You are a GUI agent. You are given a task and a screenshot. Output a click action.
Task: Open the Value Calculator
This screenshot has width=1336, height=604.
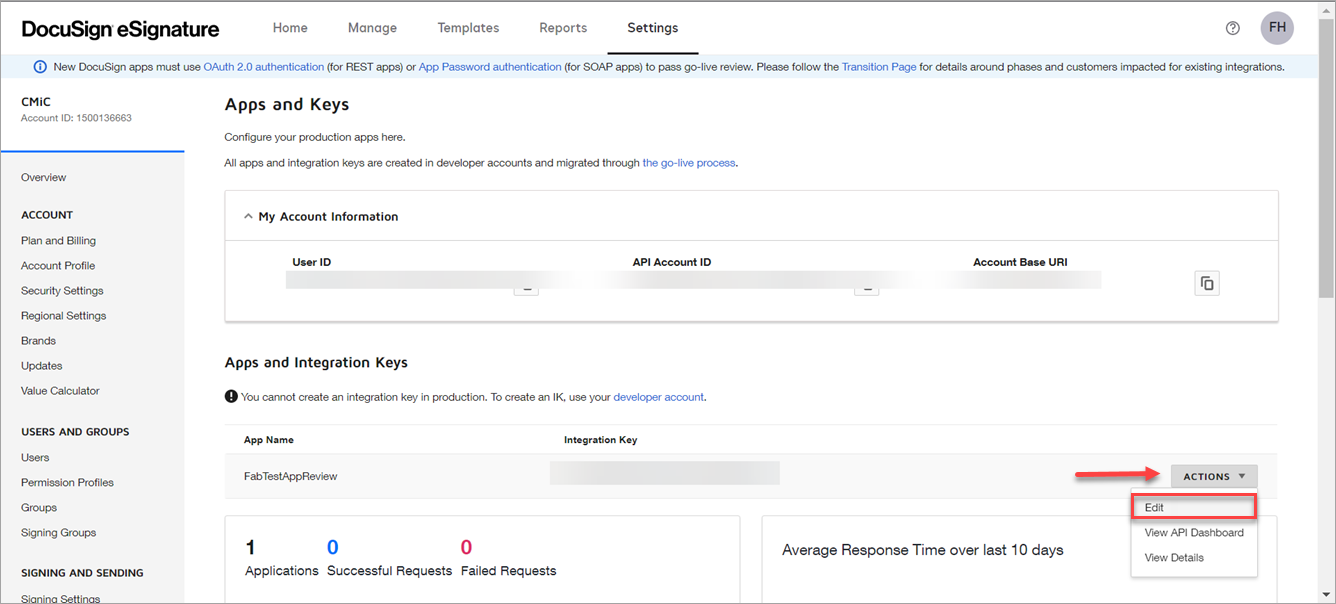point(60,391)
